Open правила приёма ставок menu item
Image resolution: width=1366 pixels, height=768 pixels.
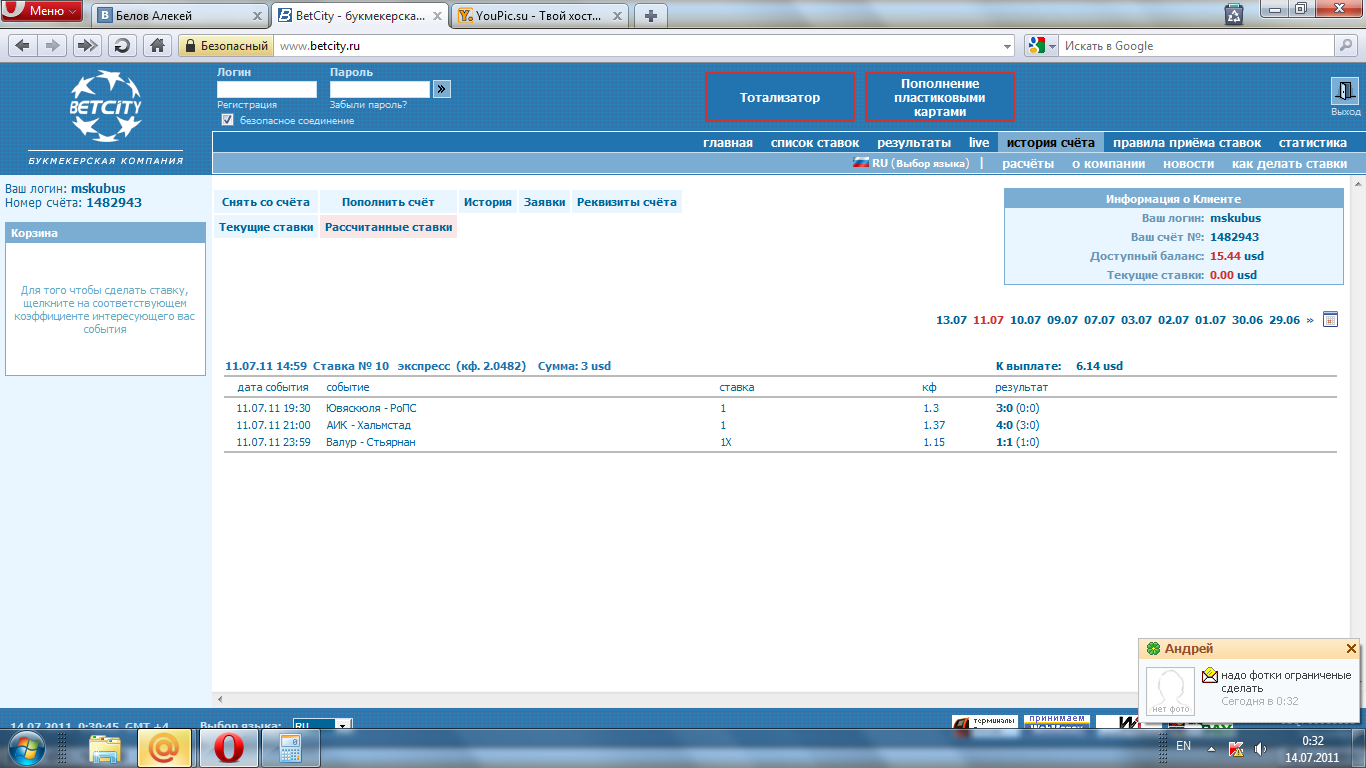1187,143
